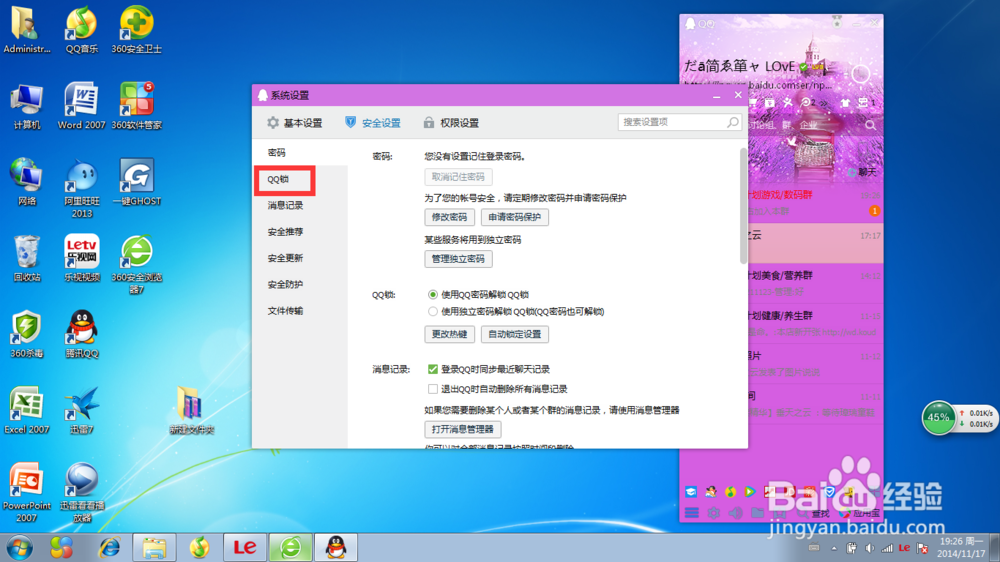The width and height of the screenshot is (1000, 562).
Task: Open the 迅雷7 desktop icon
Action: tap(82, 410)
